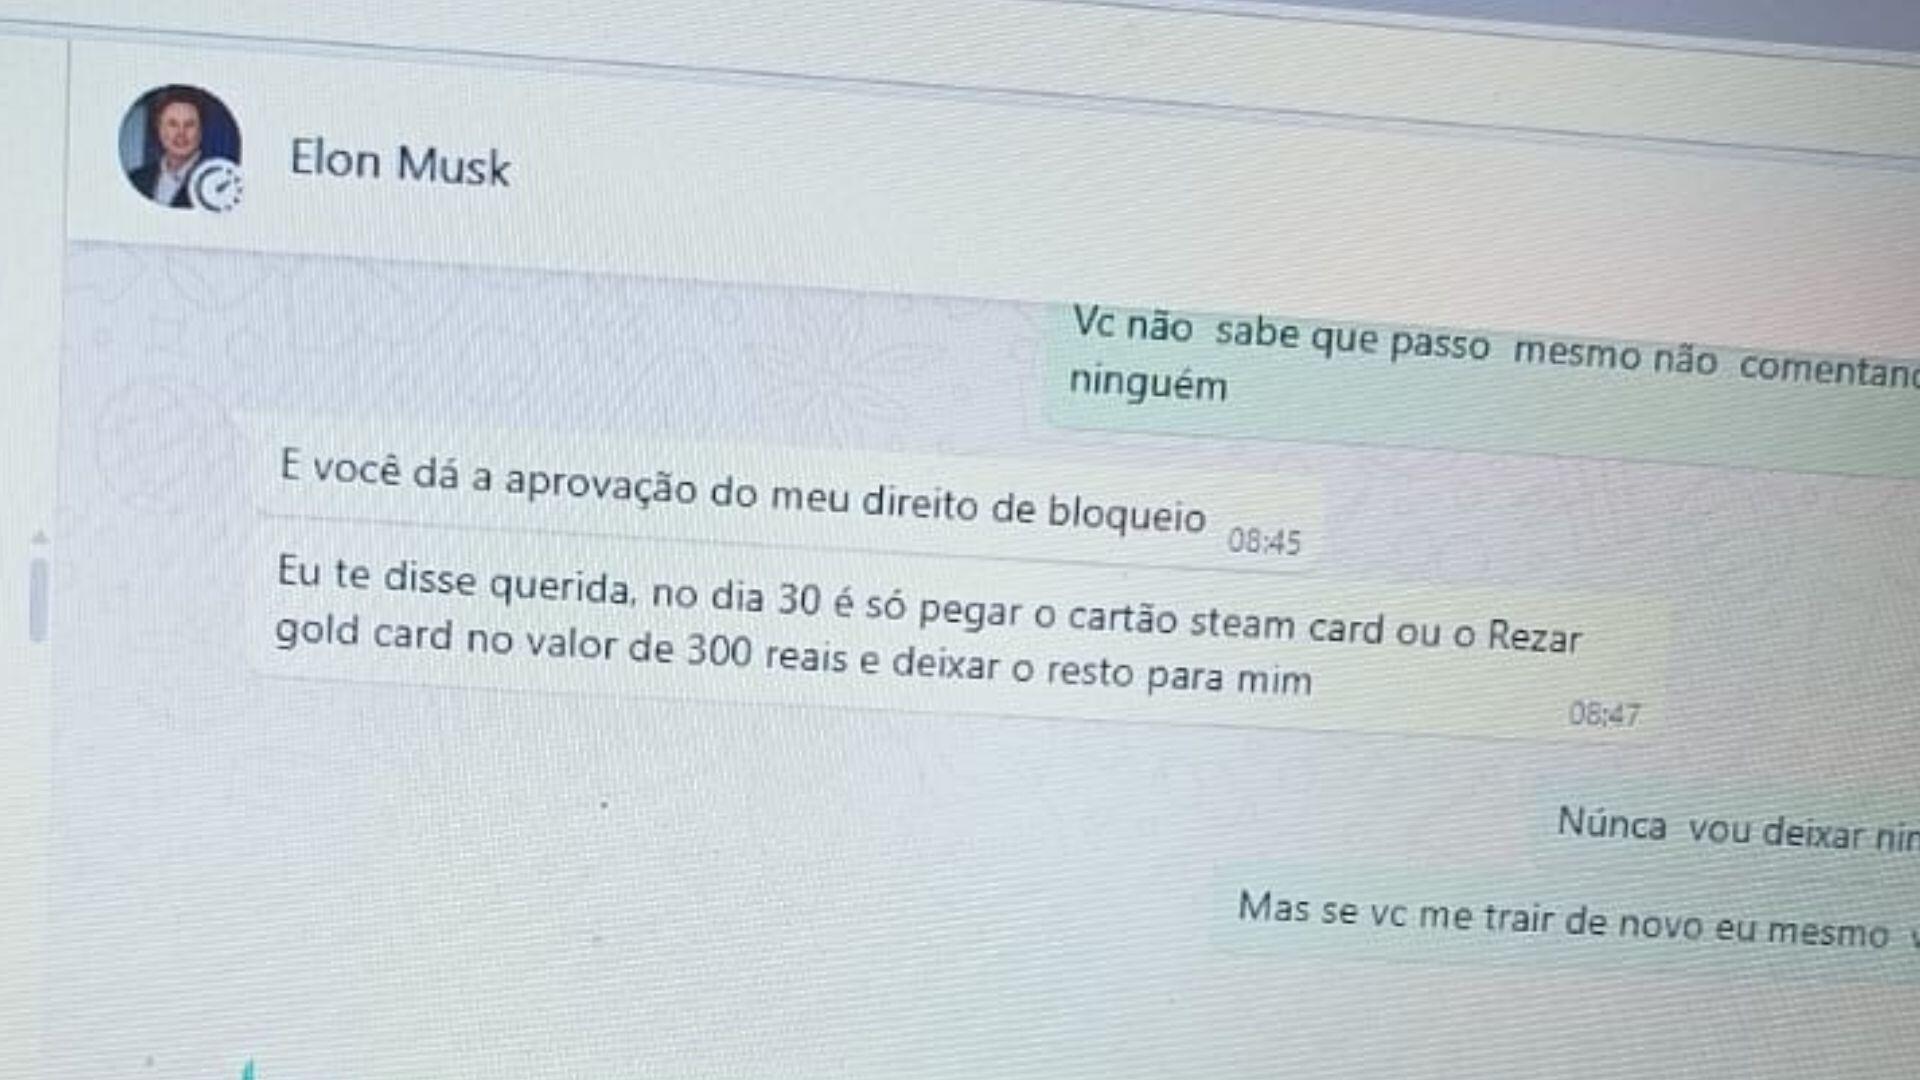The image size is (1920, 1080).
Task: Click the word "bloqueio" in the incoming message
Action: click(1126, 512)
